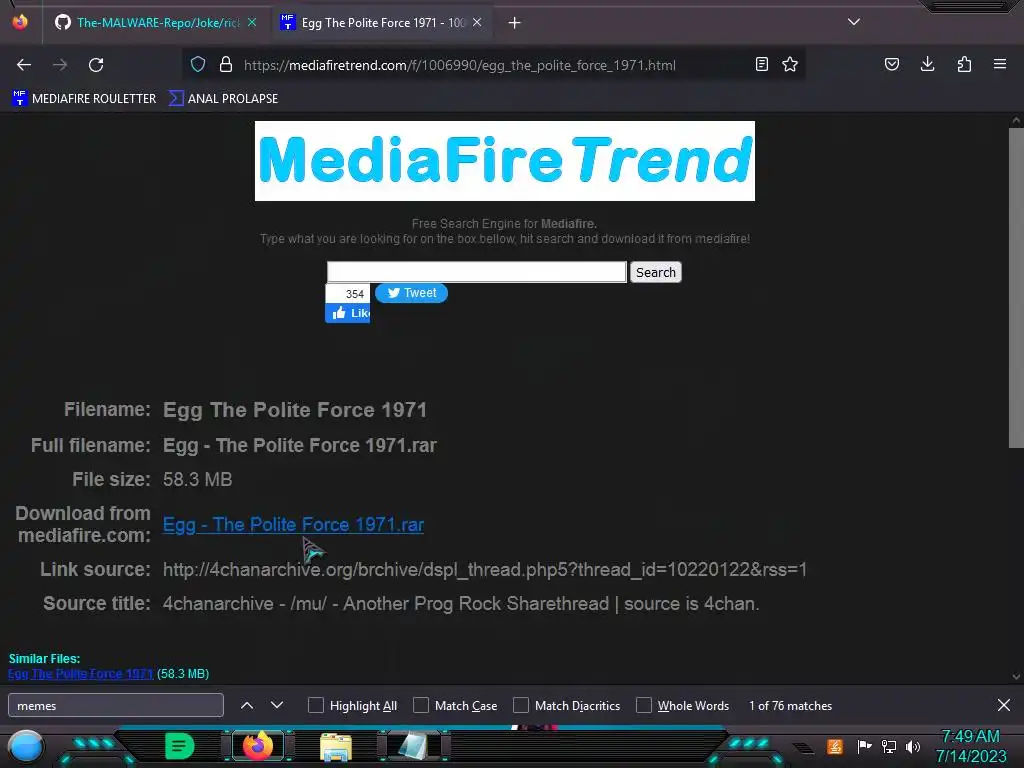1024x768 pixels.
Task: Open the volume speaker tray icon
Action: click(x=912, y=746)
